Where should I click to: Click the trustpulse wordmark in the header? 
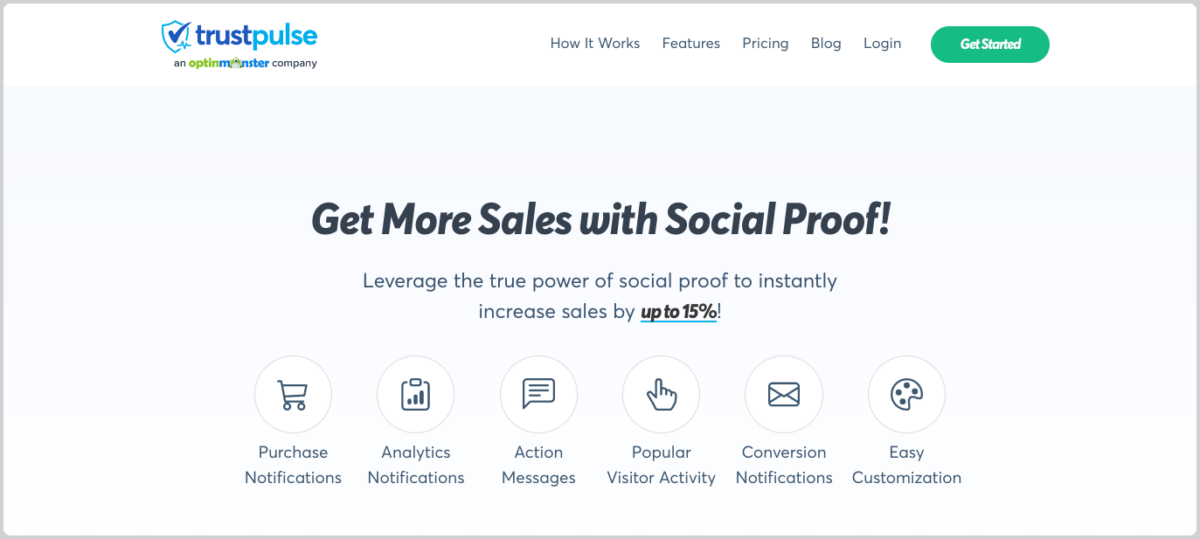click(x=257, y=37)
